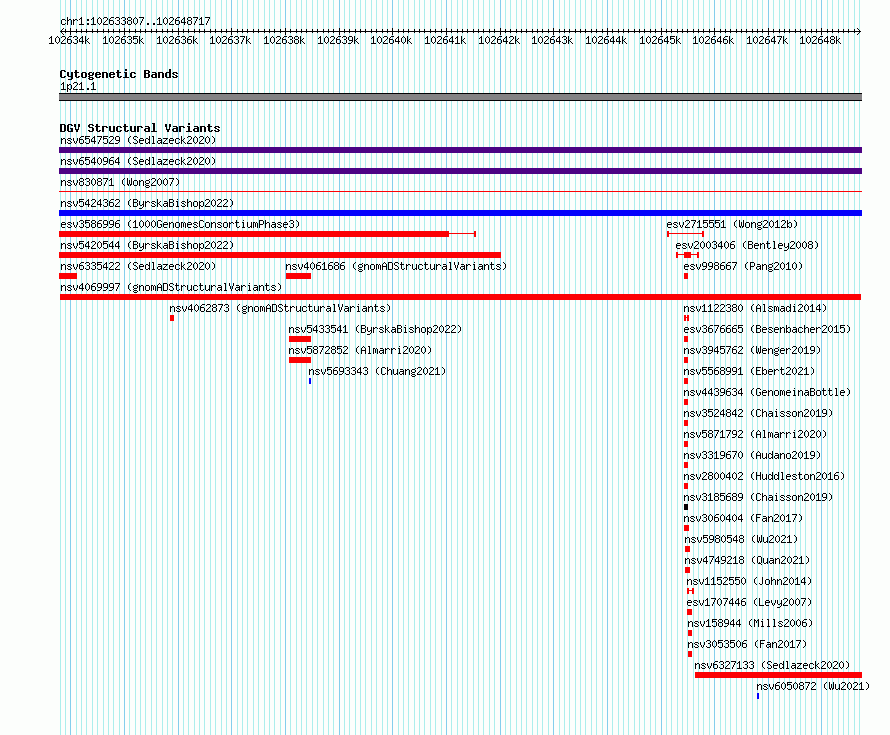Click the 102636k ruler position label
Viewport: 890px width, 735px height.
pos(177,40)
